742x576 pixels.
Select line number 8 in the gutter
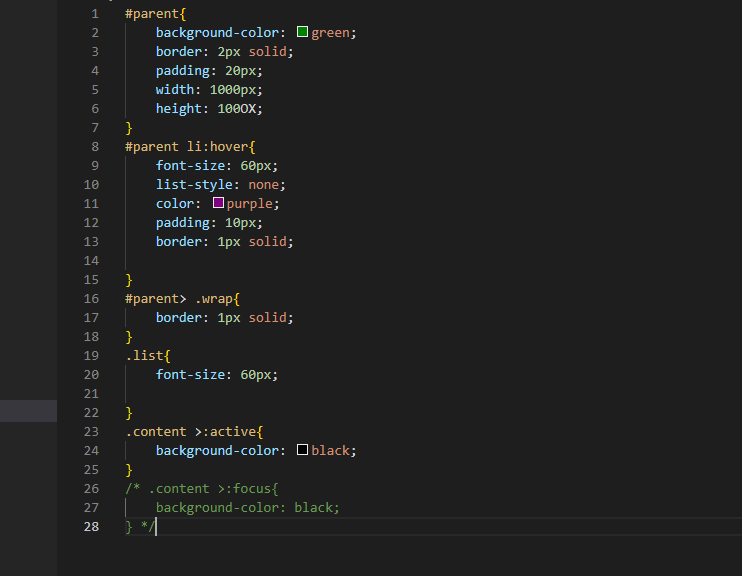tap(95, 147)
